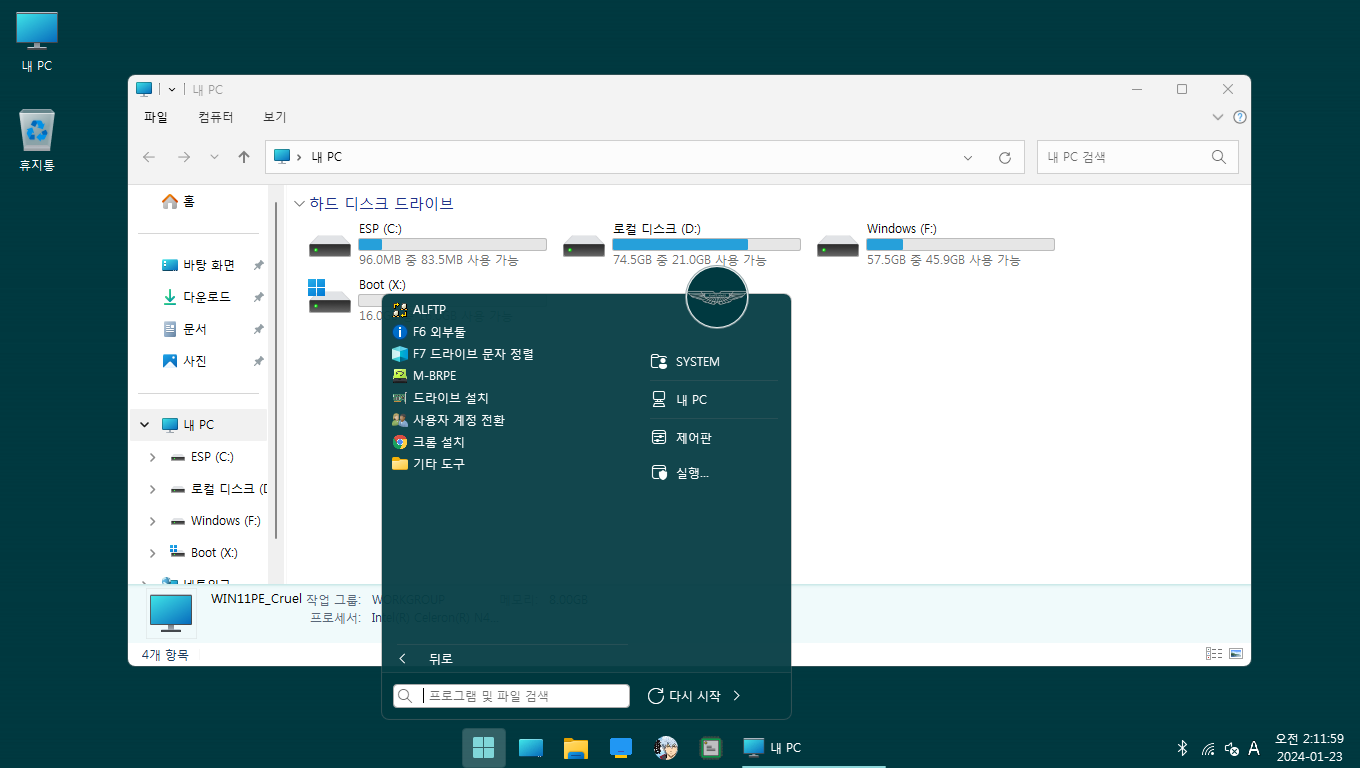1360x768 pixels.
Task: Select the 휴지통 desktop icon
Action: point(37,141)
